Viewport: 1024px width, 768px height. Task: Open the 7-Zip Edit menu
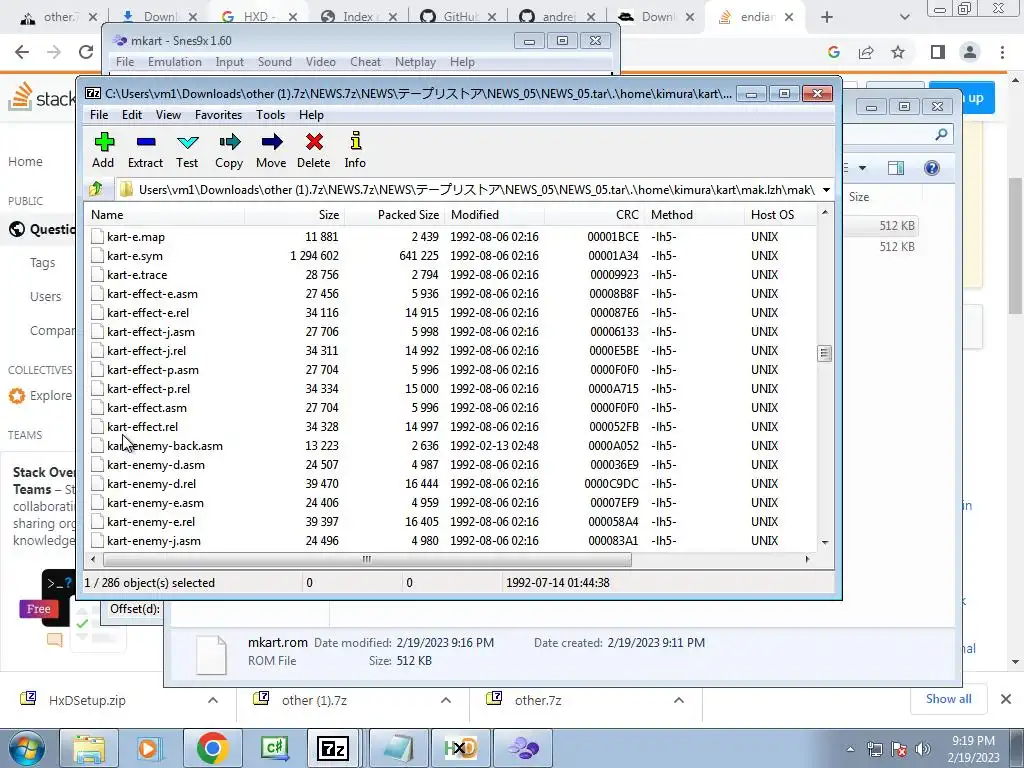(132, 115)
